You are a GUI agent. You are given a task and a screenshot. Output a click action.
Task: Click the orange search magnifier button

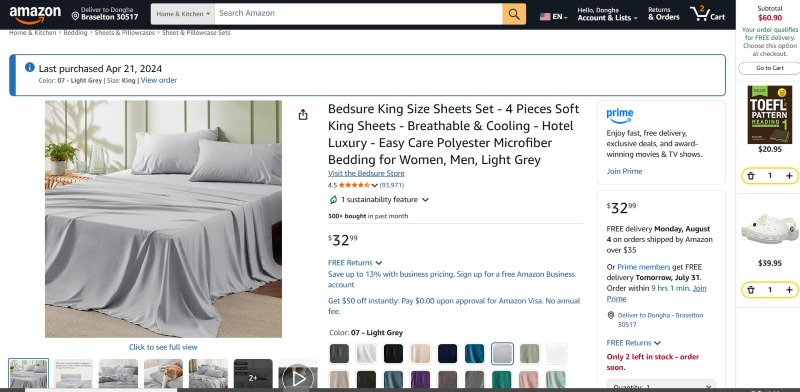tap(514, 14)
